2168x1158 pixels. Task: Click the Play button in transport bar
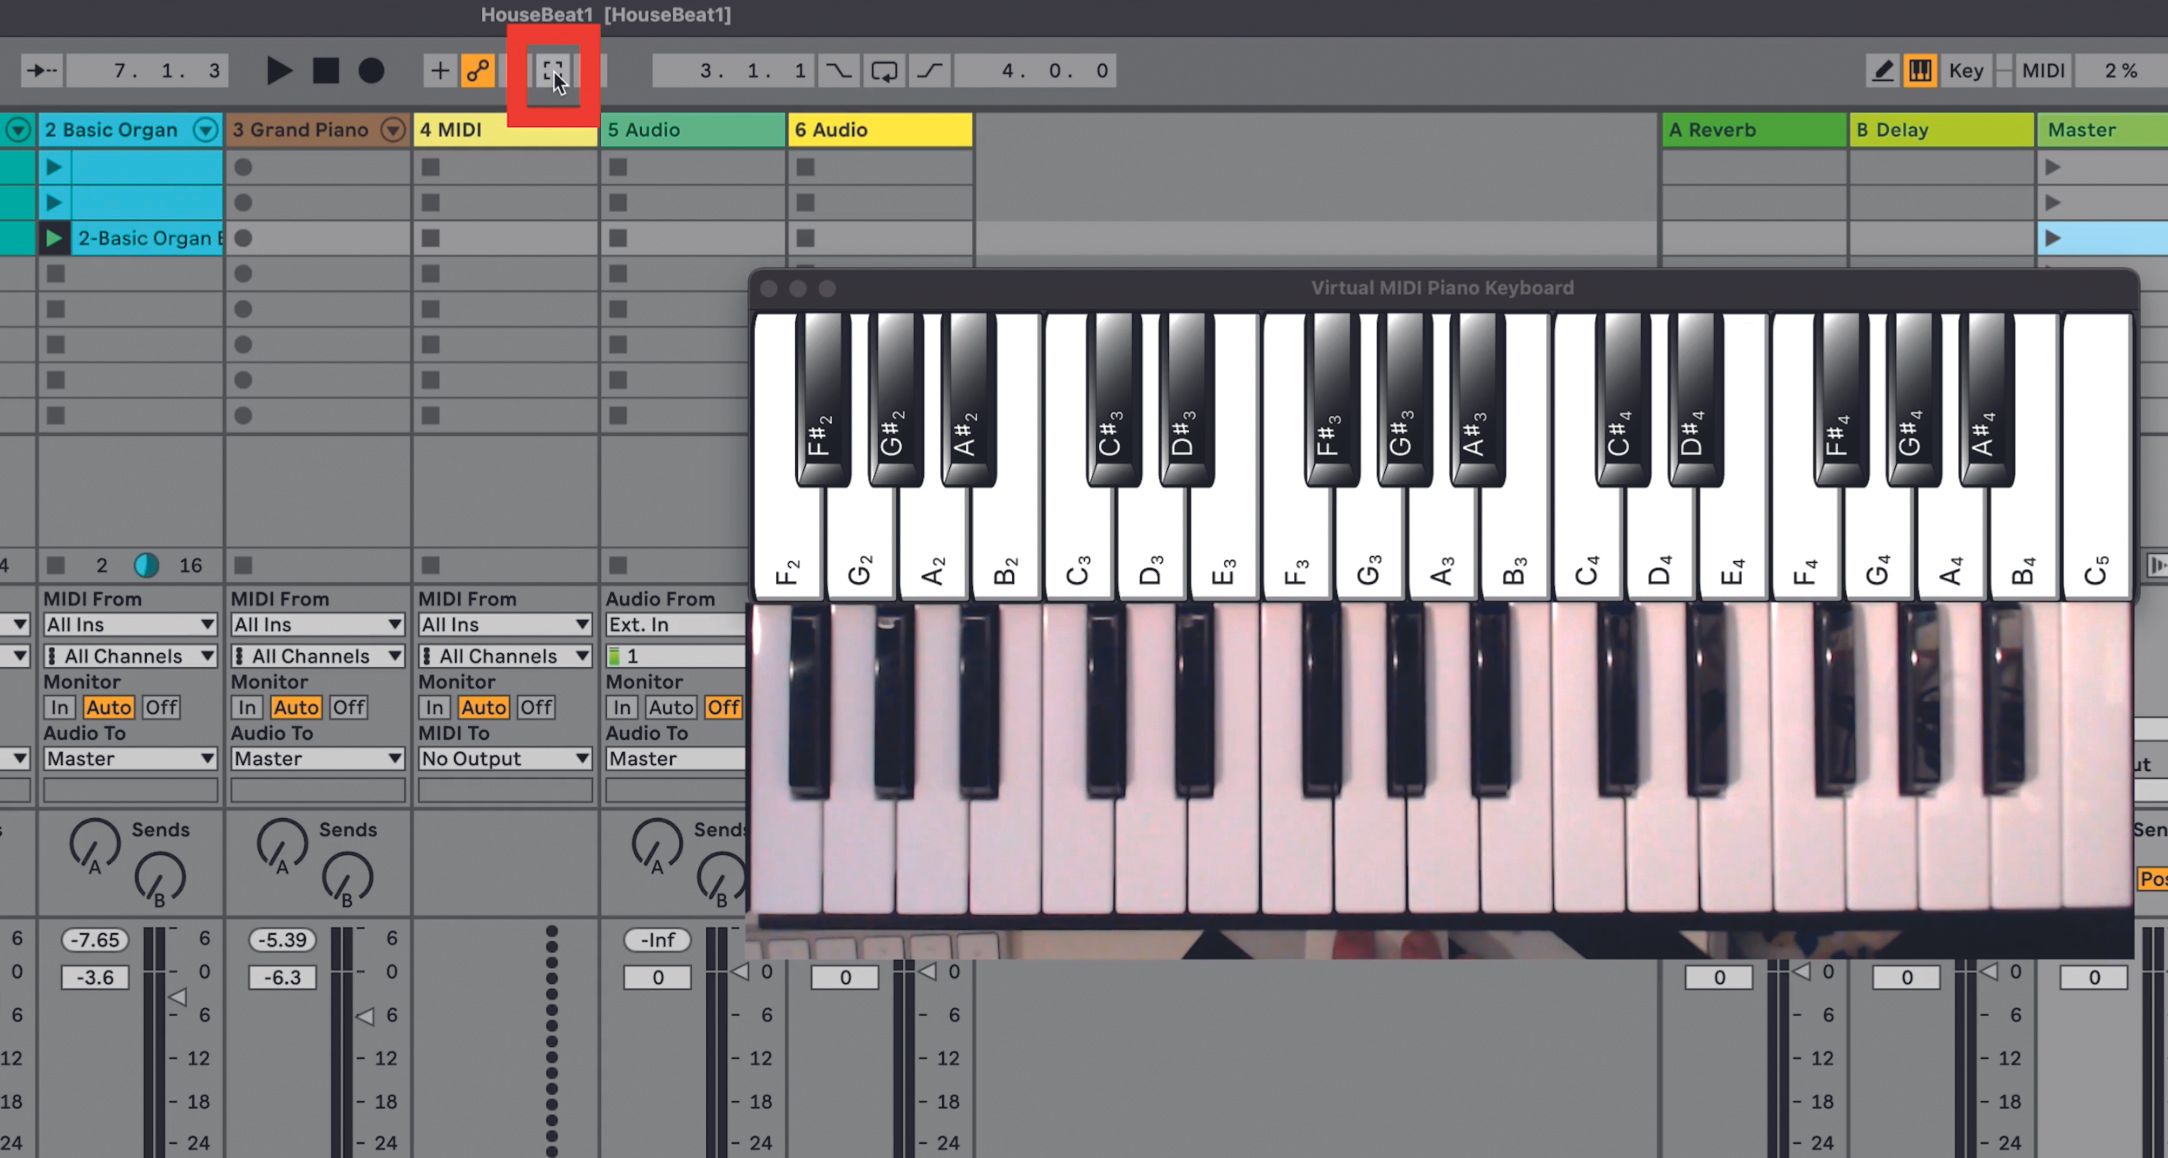(x=279, y=71)
